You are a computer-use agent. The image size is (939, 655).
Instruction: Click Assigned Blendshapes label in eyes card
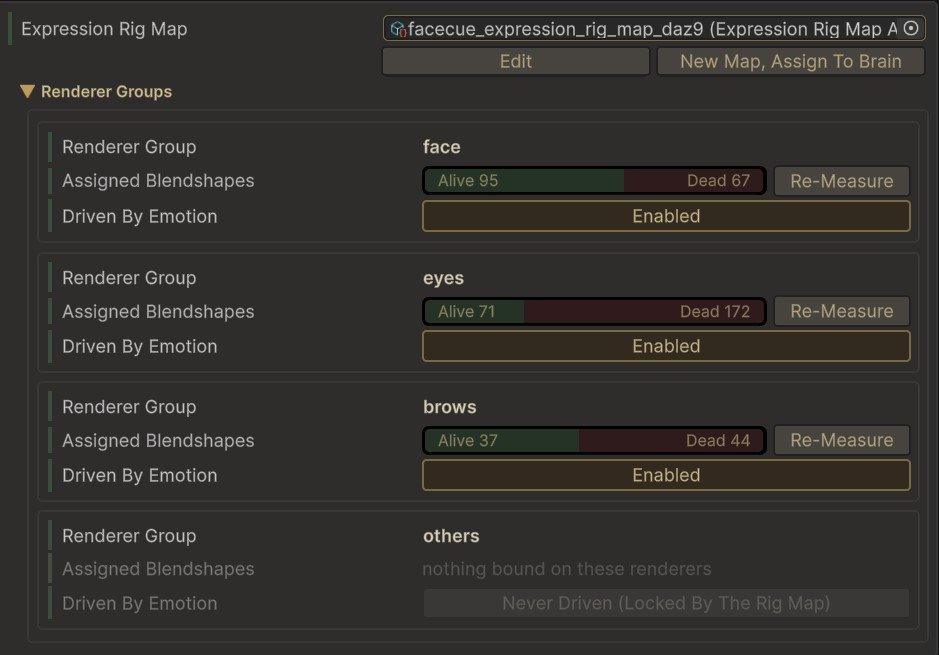[158, 311]
